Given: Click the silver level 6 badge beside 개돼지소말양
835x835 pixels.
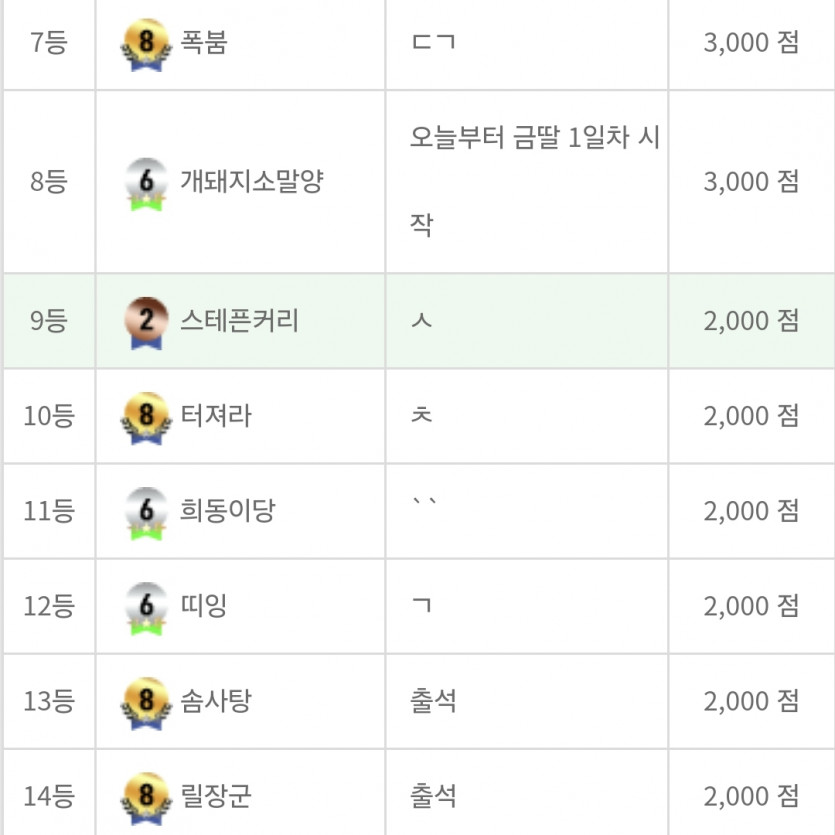Looking at the screenshot, I should [x=146, y=182].
